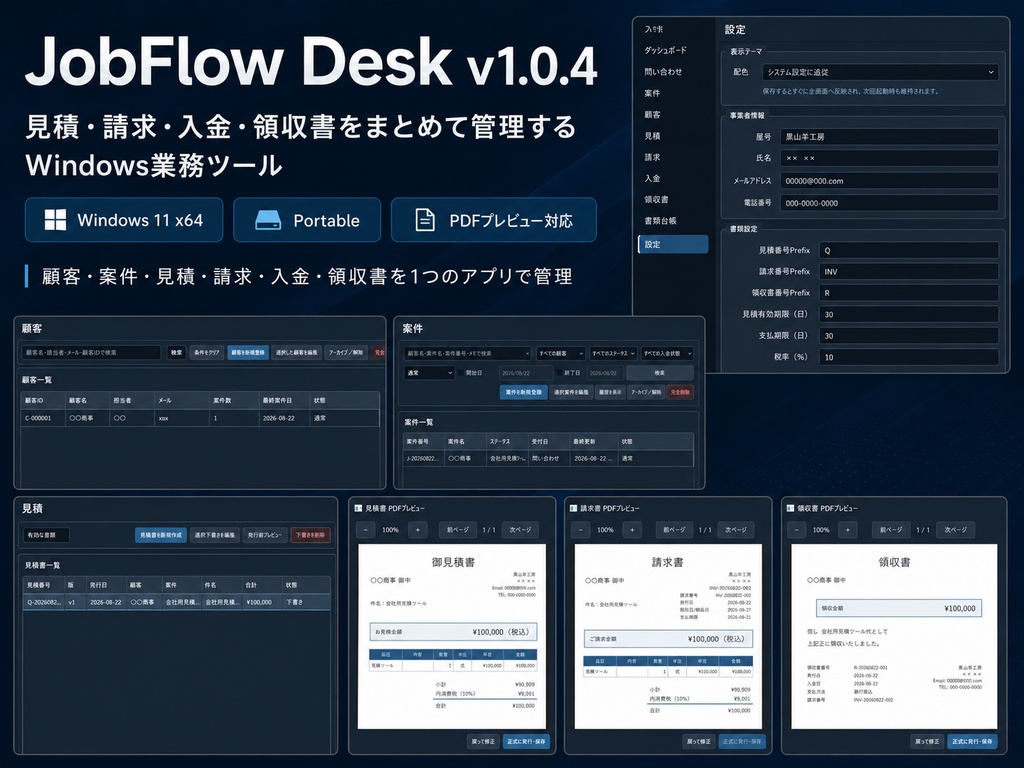The image size is (1024, 768).
Task: Click 戻って修正 in the 請求書 preview
Action: click(699, 741)
